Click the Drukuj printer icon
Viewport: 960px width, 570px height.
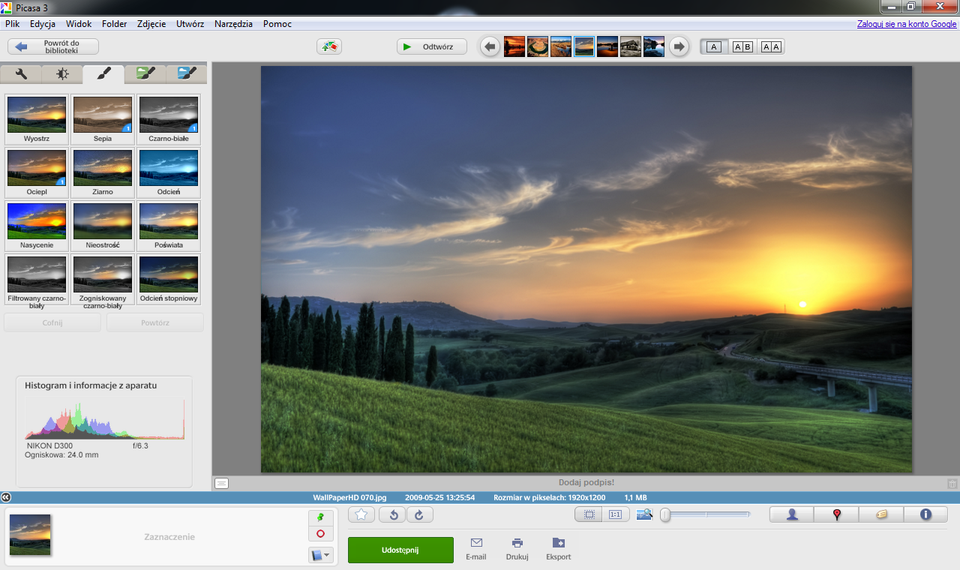tap(517, 543)
